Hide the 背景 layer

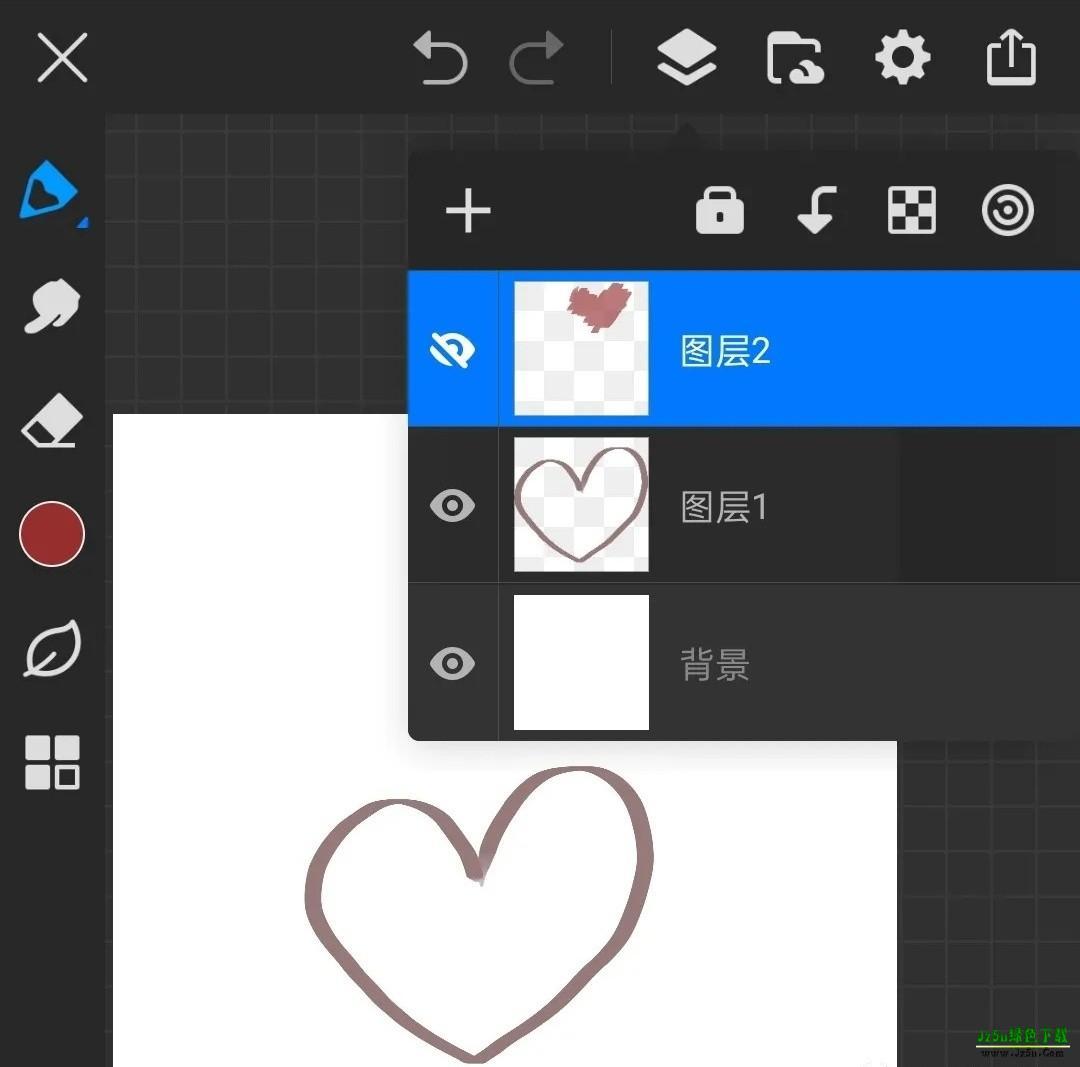[x=452, y=664]
